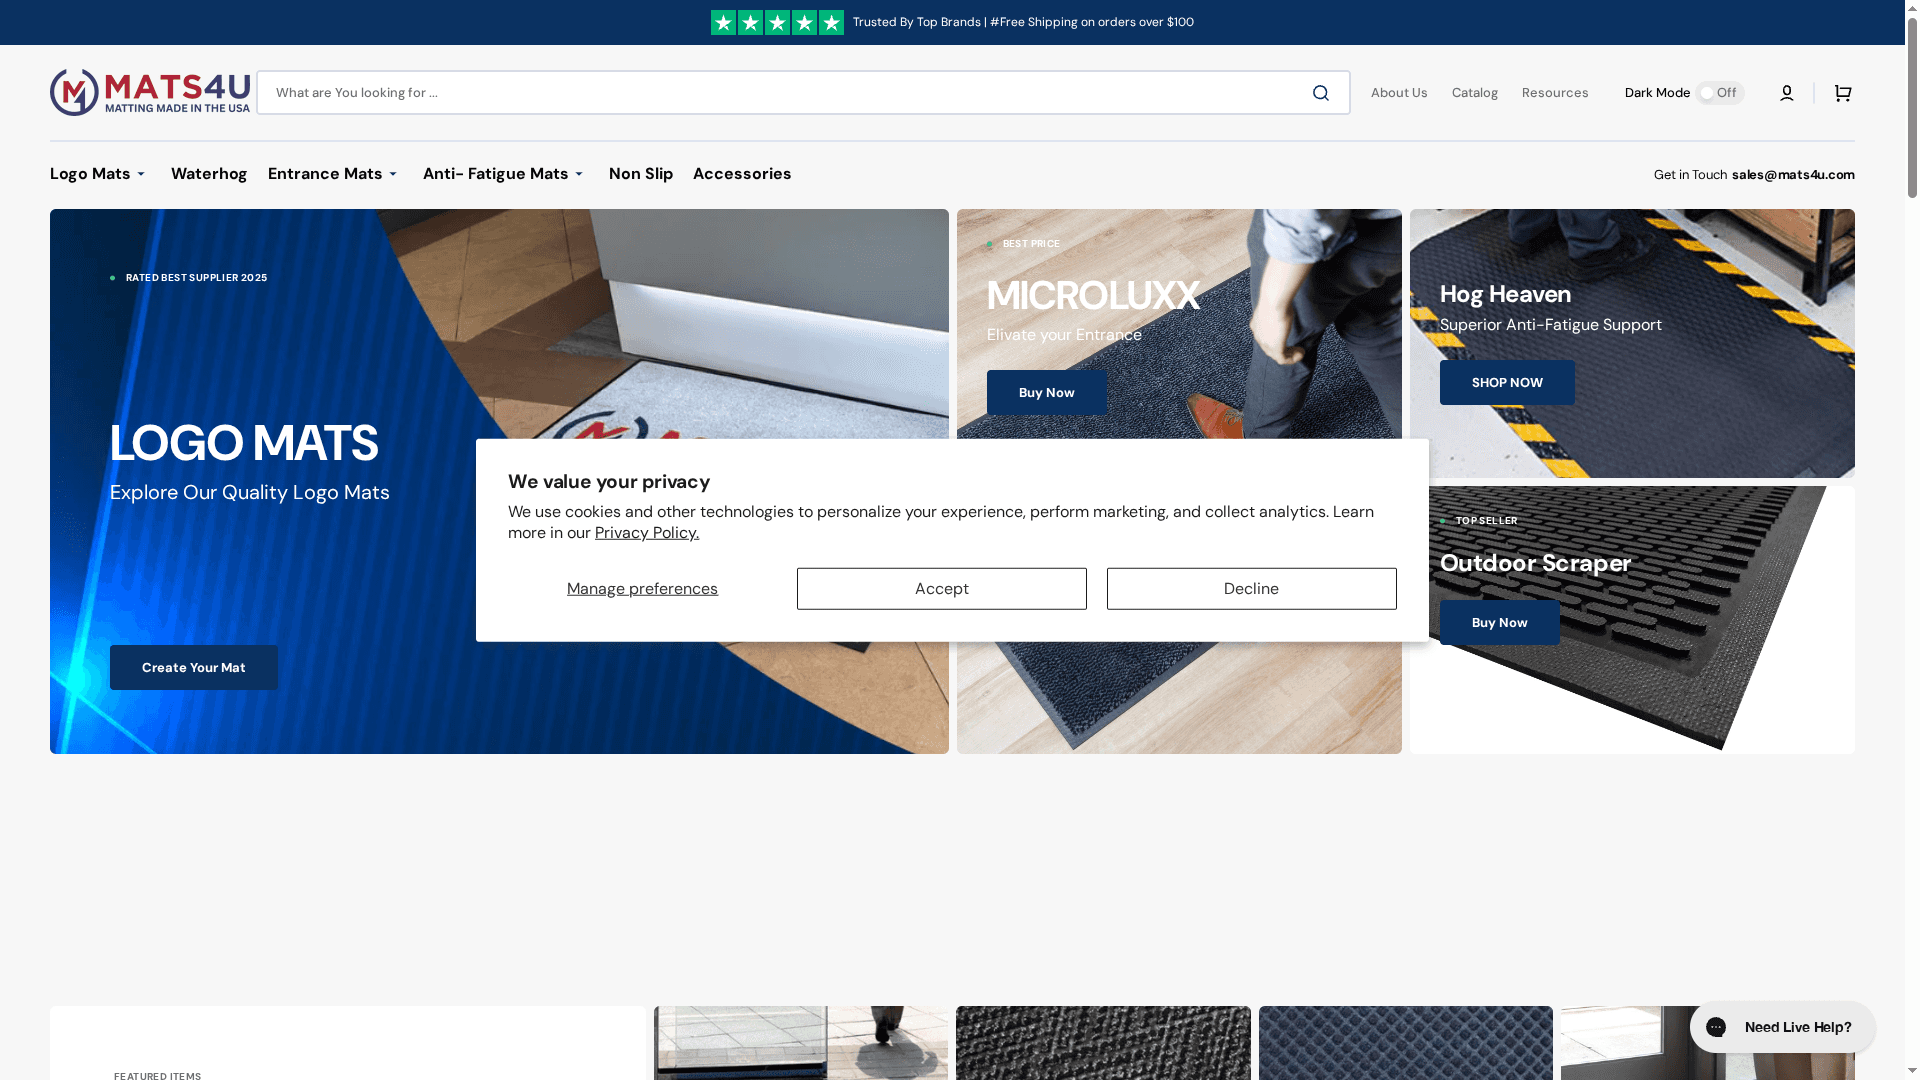The width and height of the screenshot is (1920, 1080).
Task: Decline cookies in the privacy banner
Action: pos(1251,589)
